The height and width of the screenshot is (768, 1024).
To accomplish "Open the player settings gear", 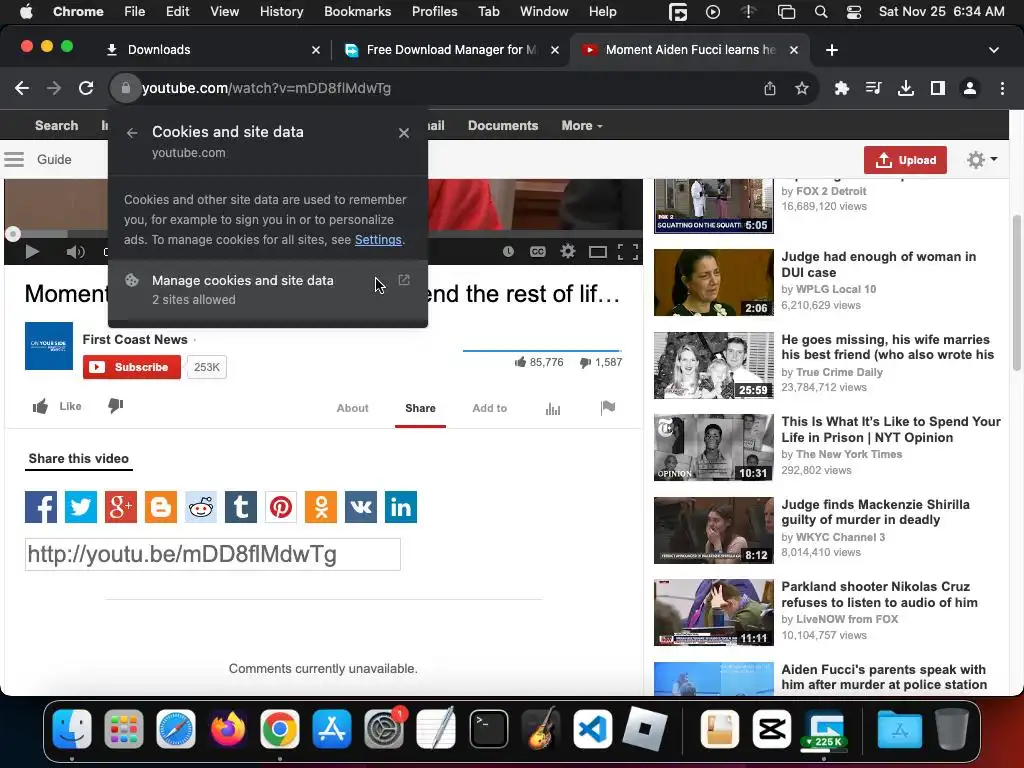I will [x=568, y=251].
